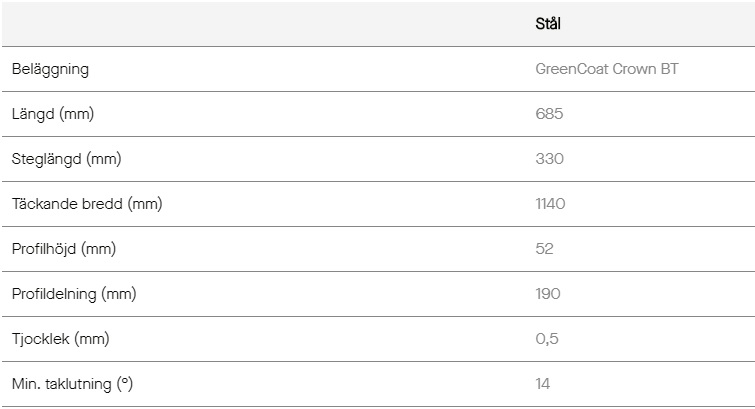Click the 14 roof pitch value
The image size is (755, 409).
pos(543,384)
